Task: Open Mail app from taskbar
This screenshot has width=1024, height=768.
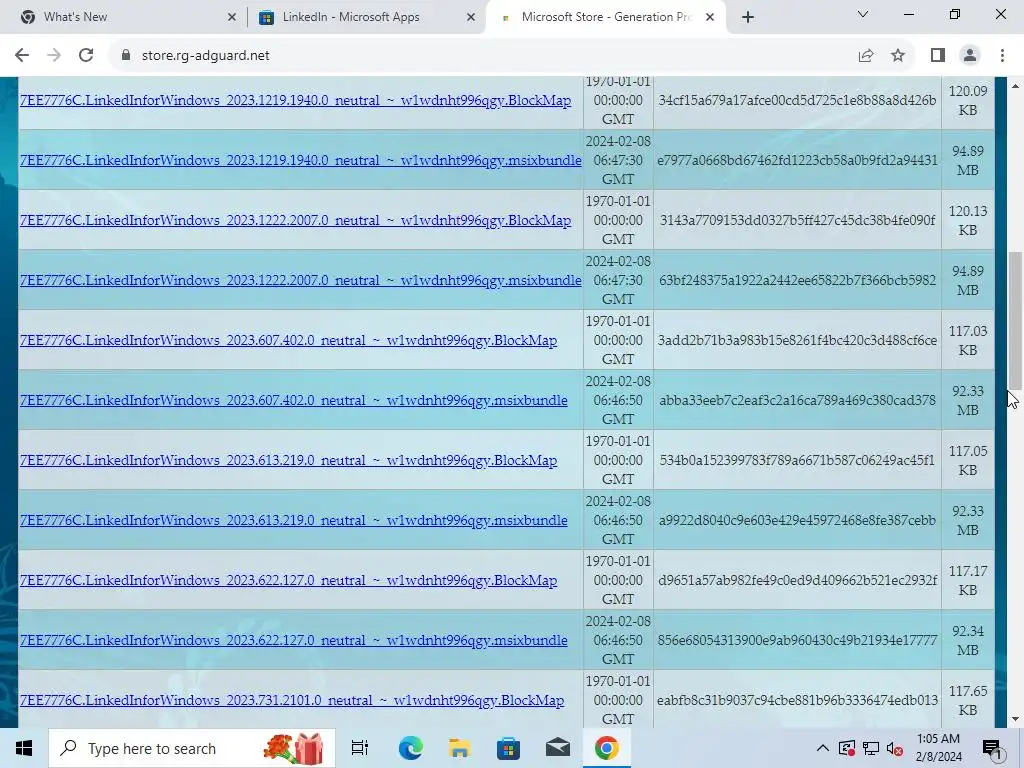Action: (x=557, y=748)
